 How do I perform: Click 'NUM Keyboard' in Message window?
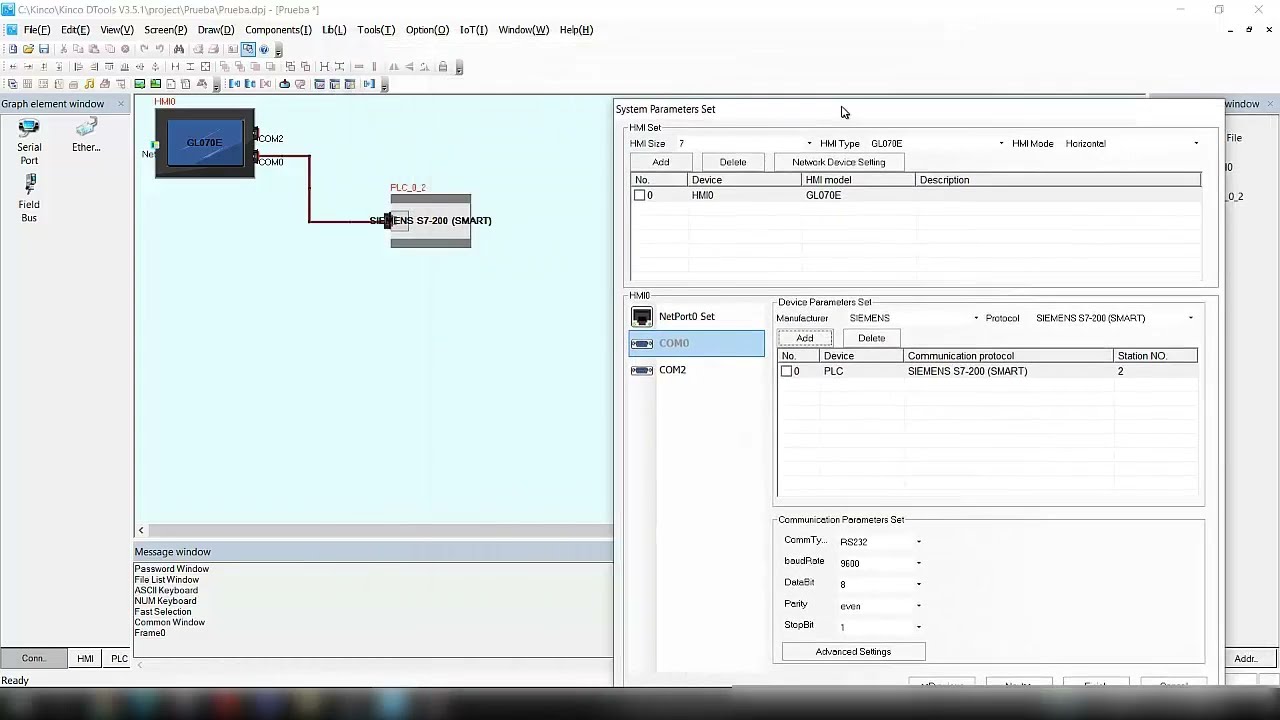(x=165, y=601)
